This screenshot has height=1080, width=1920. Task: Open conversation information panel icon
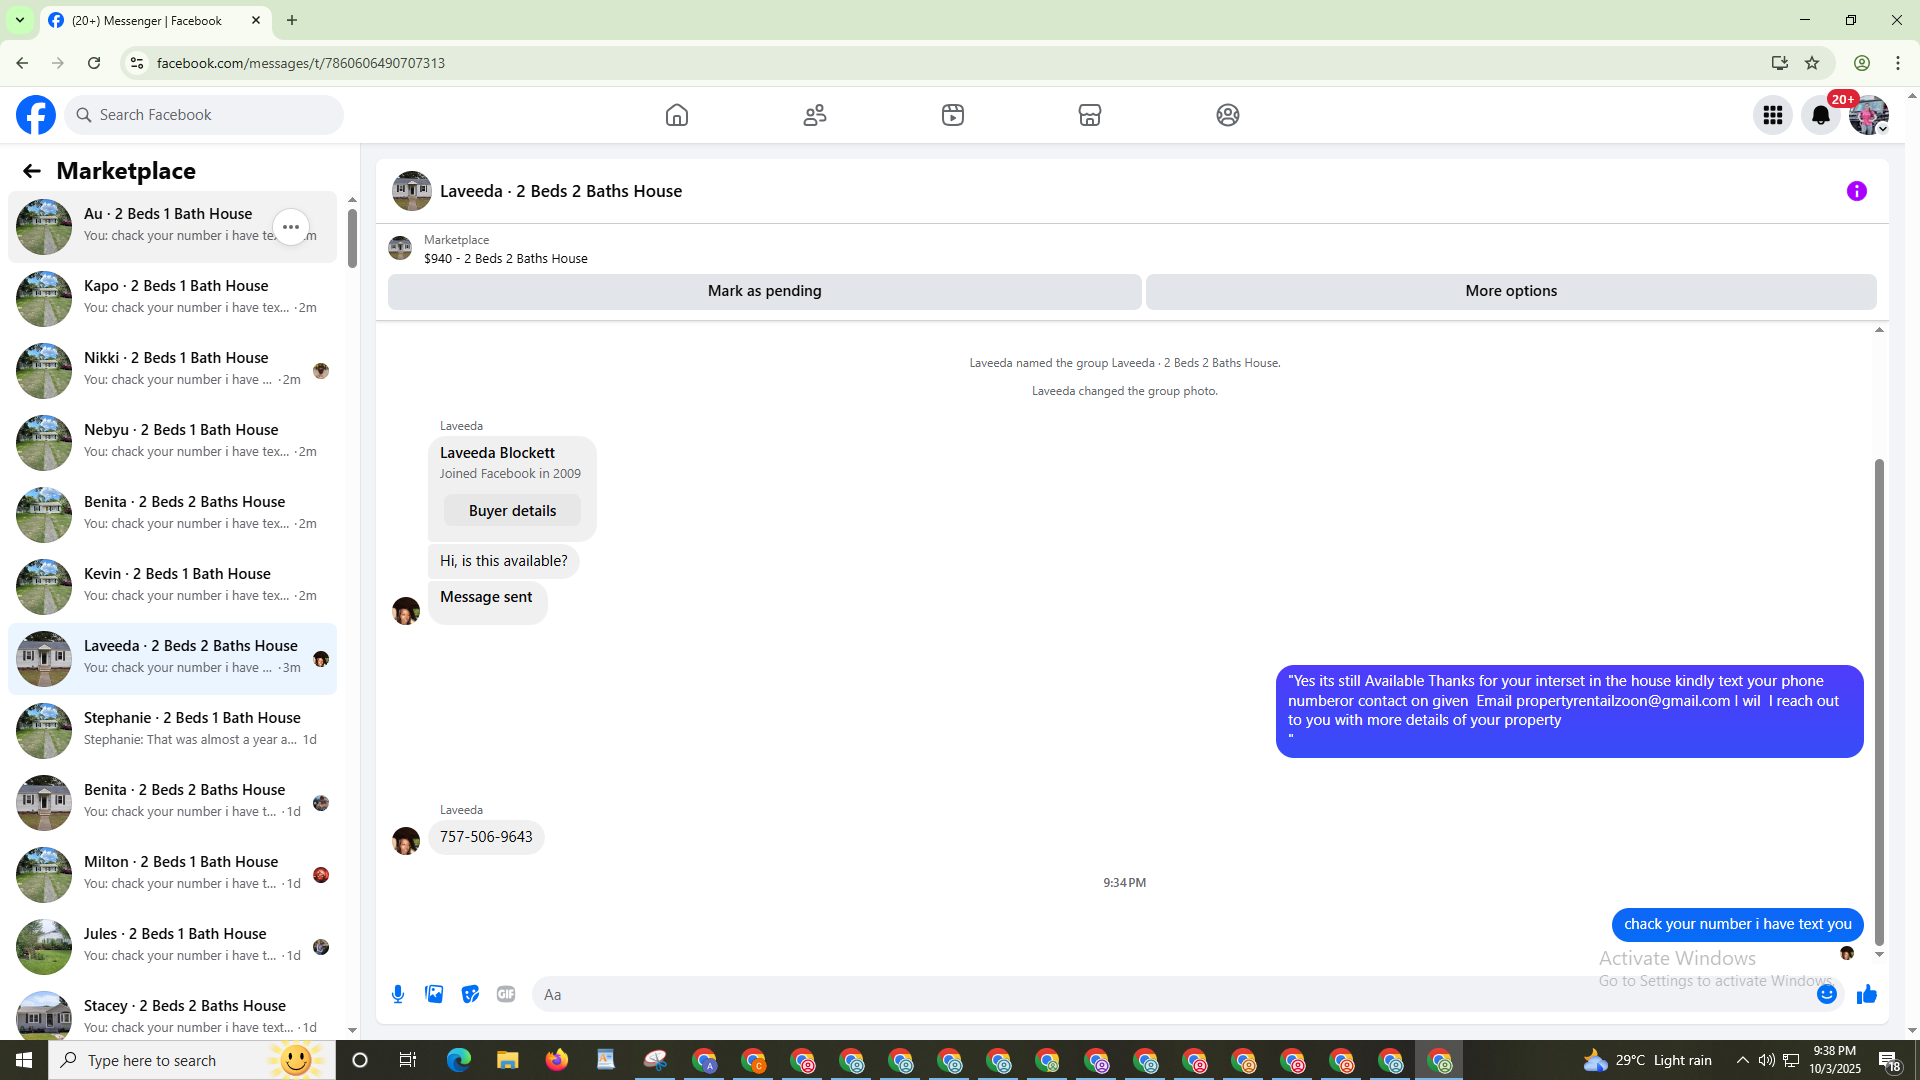point(1857,191)
